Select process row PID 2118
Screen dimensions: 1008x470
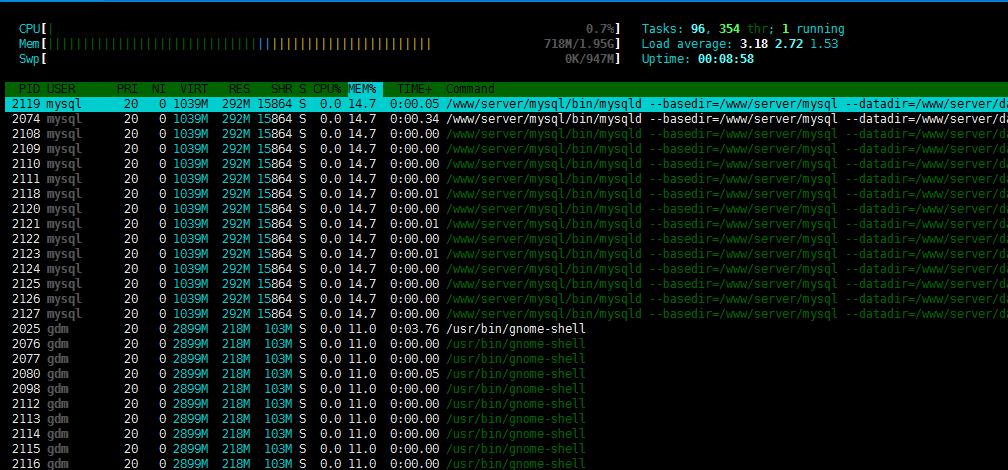coord(506,194)
